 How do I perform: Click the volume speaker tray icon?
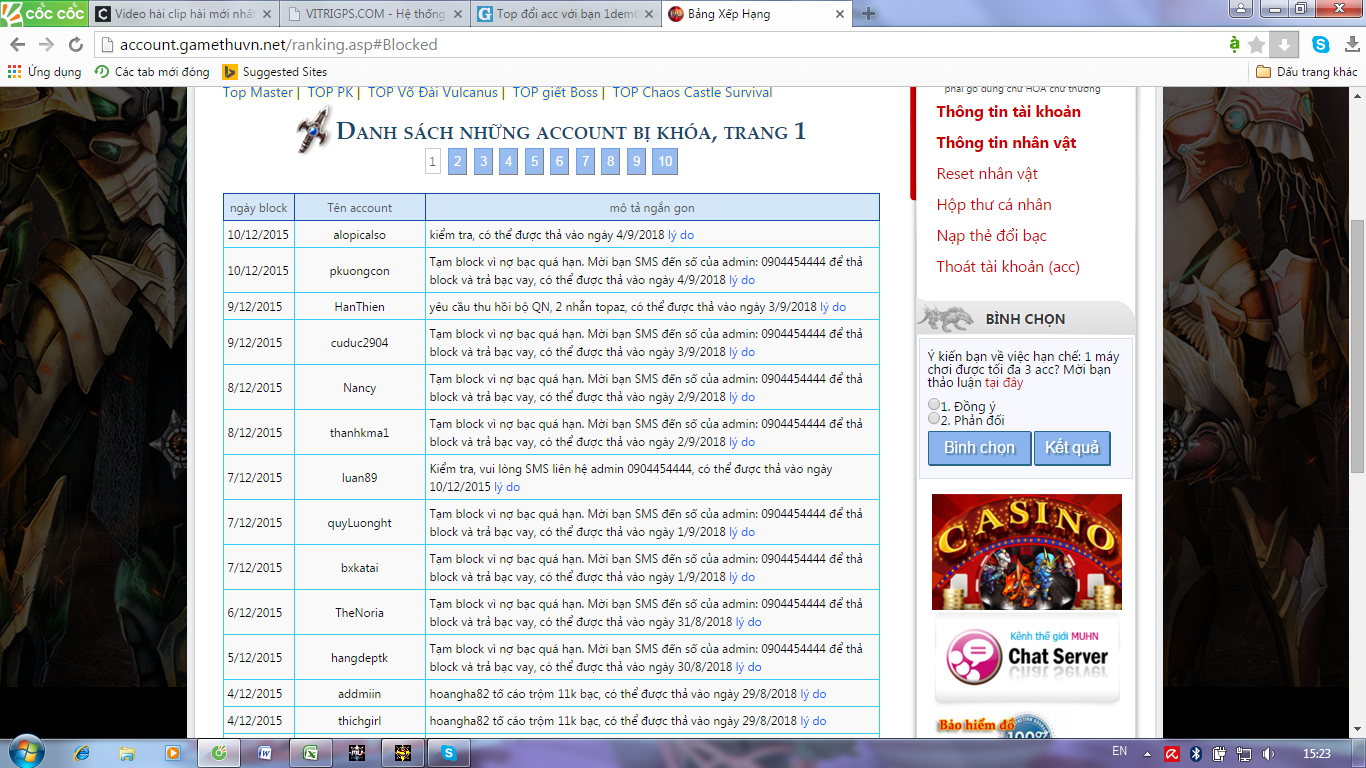[x=1268, y=752]
